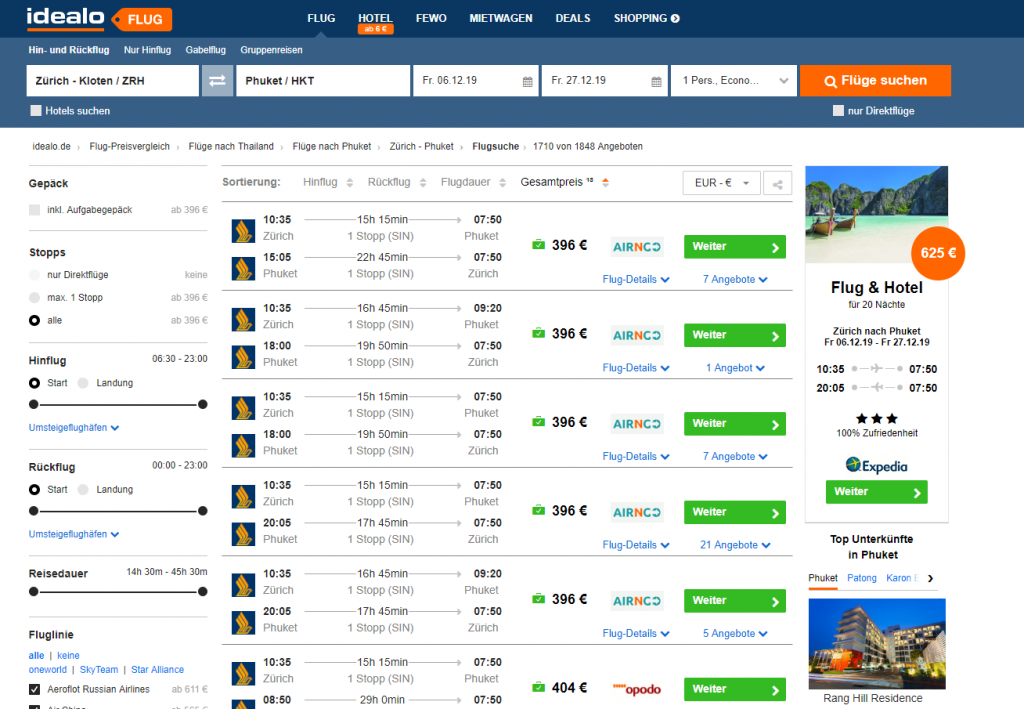The height and width of the screenshot is (709, 1024).
Task: Click the left handle of the Reisedauer slider
Action: [34, 591]
